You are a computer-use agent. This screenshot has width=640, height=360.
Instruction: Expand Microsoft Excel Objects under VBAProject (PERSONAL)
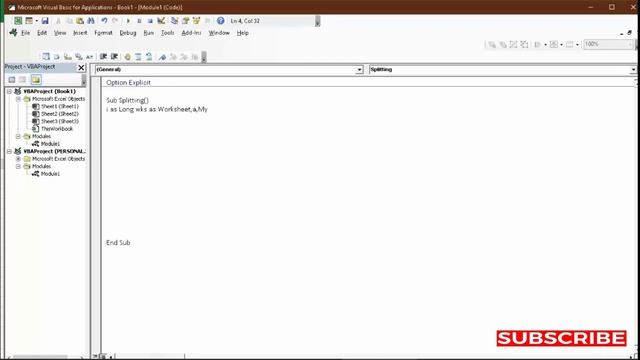coord(18,159)
